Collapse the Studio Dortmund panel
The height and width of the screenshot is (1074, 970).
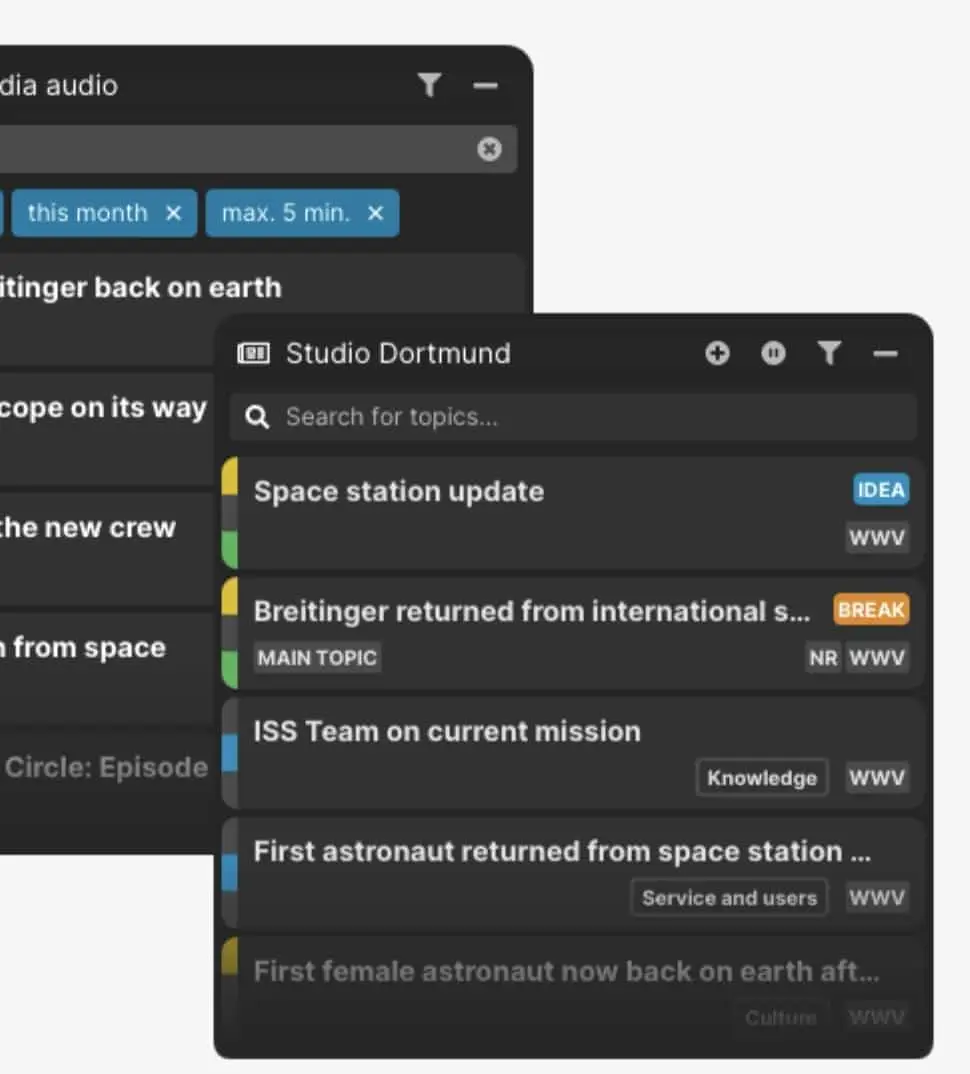point(885,353)
